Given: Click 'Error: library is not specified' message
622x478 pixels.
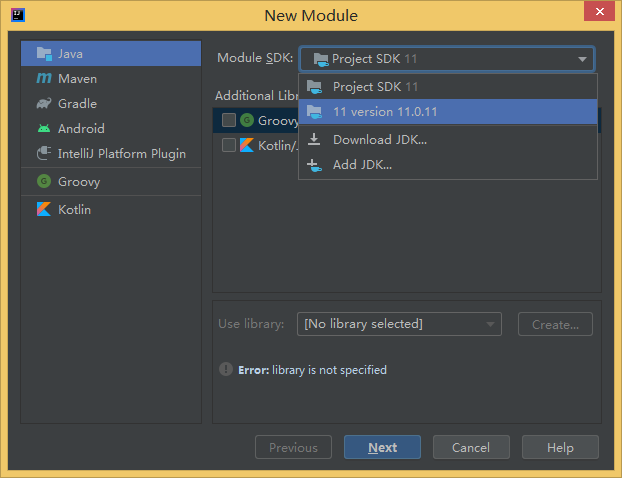Looking at the screenshot, I should (312, 370).
